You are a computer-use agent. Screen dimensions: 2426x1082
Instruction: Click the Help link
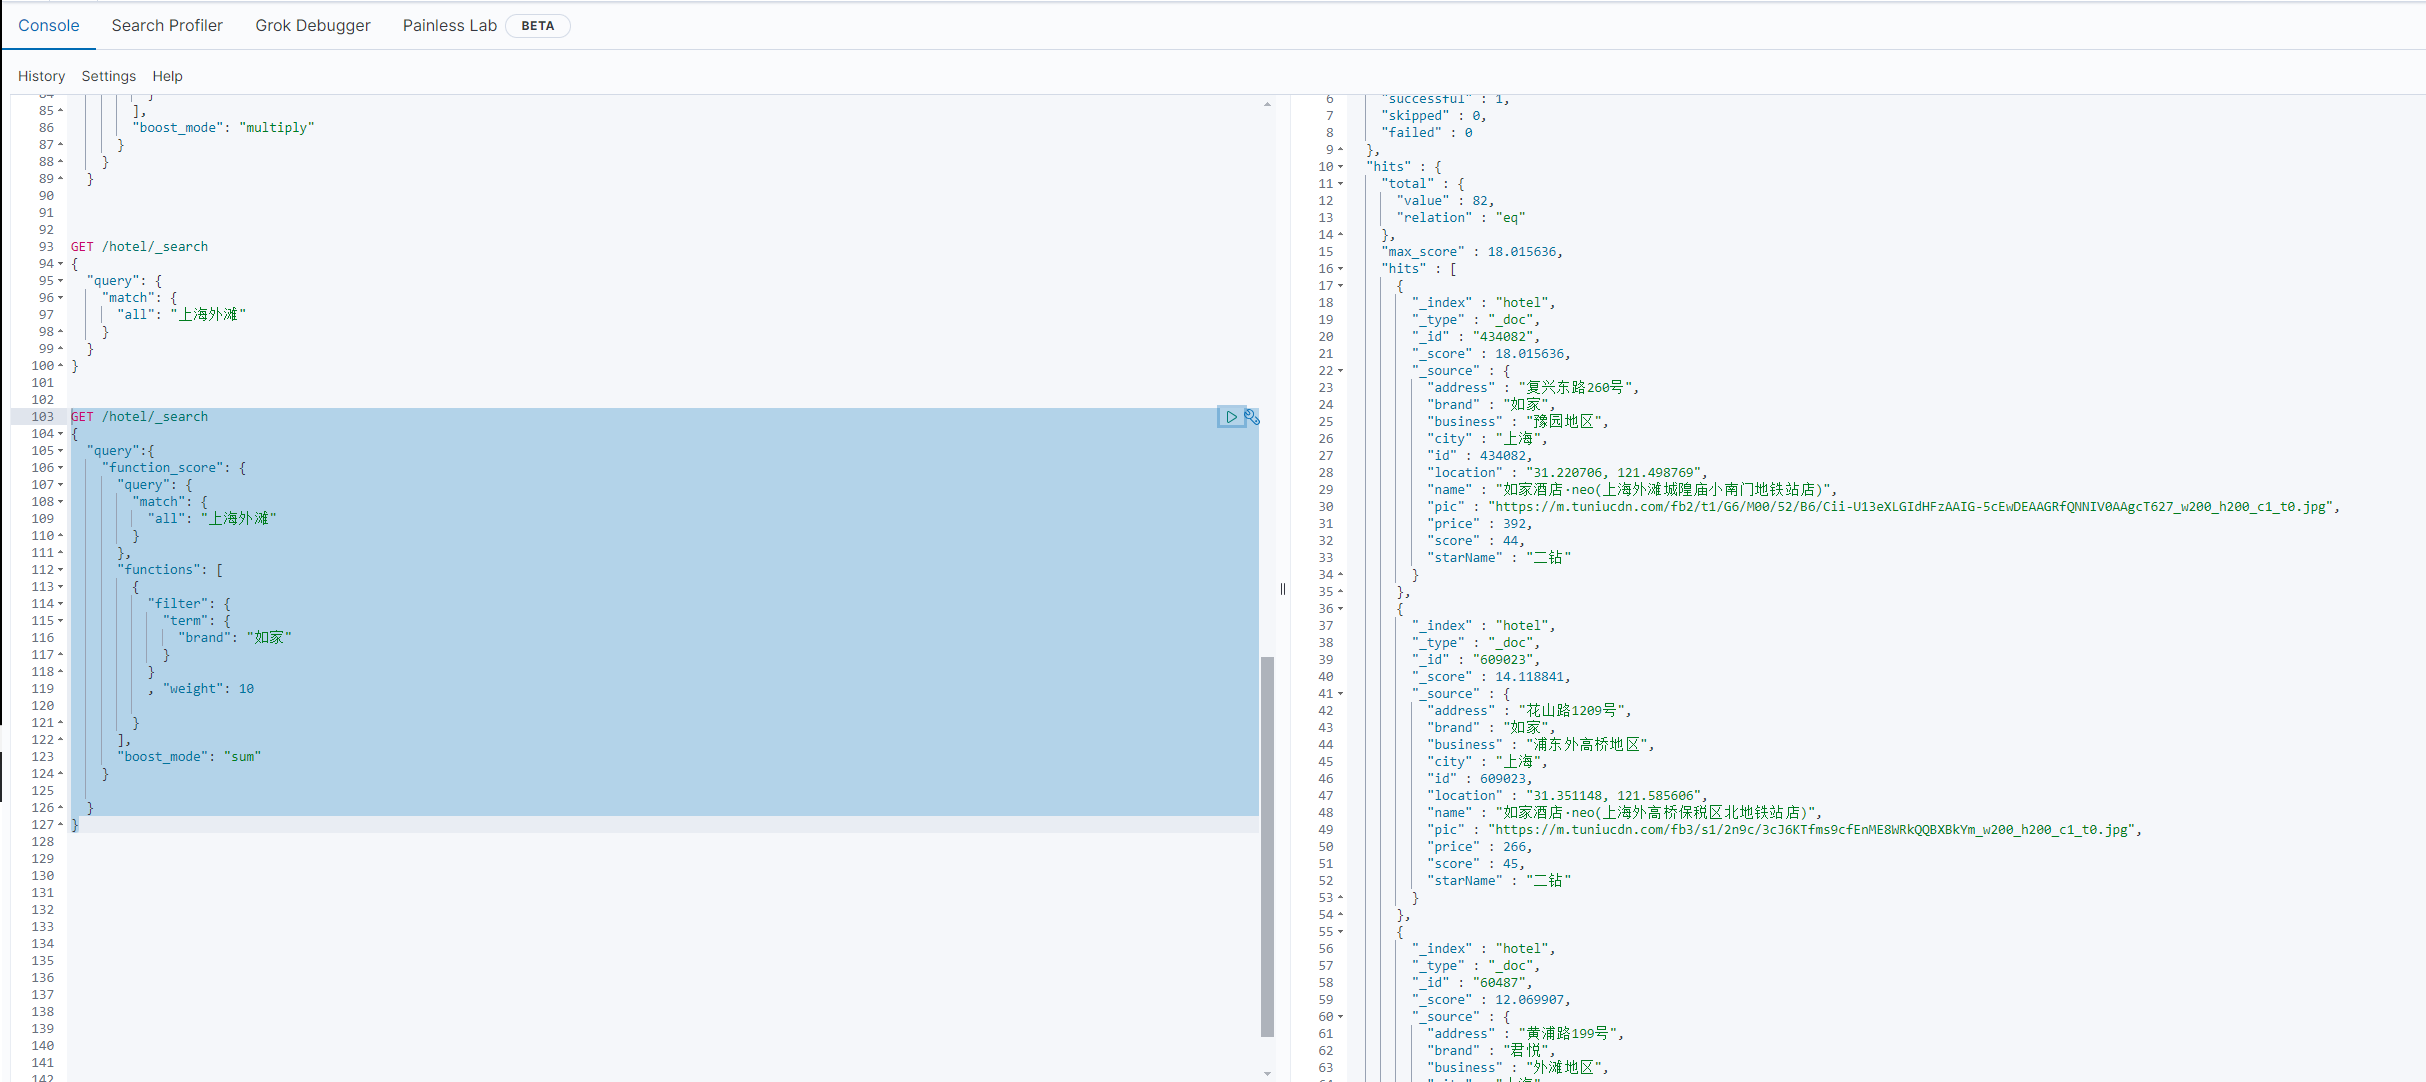pyautogui.click(x=167, y=76)
